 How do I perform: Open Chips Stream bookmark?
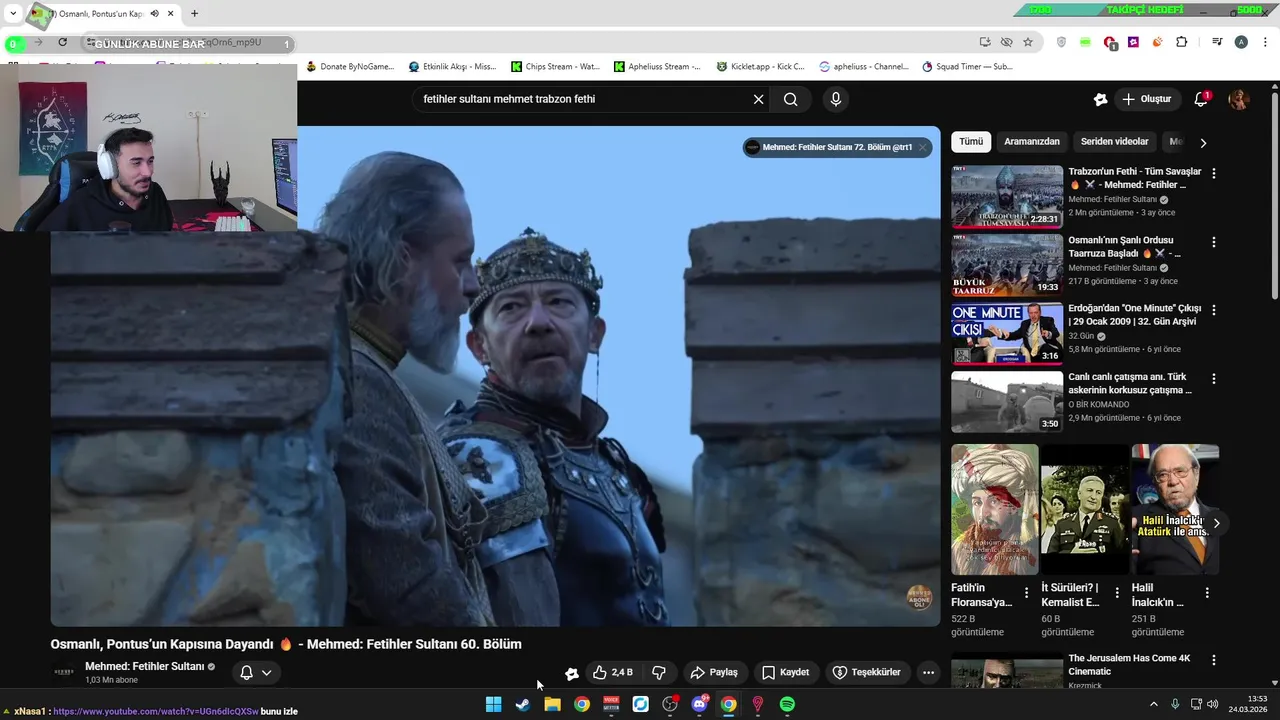[556, 67]
